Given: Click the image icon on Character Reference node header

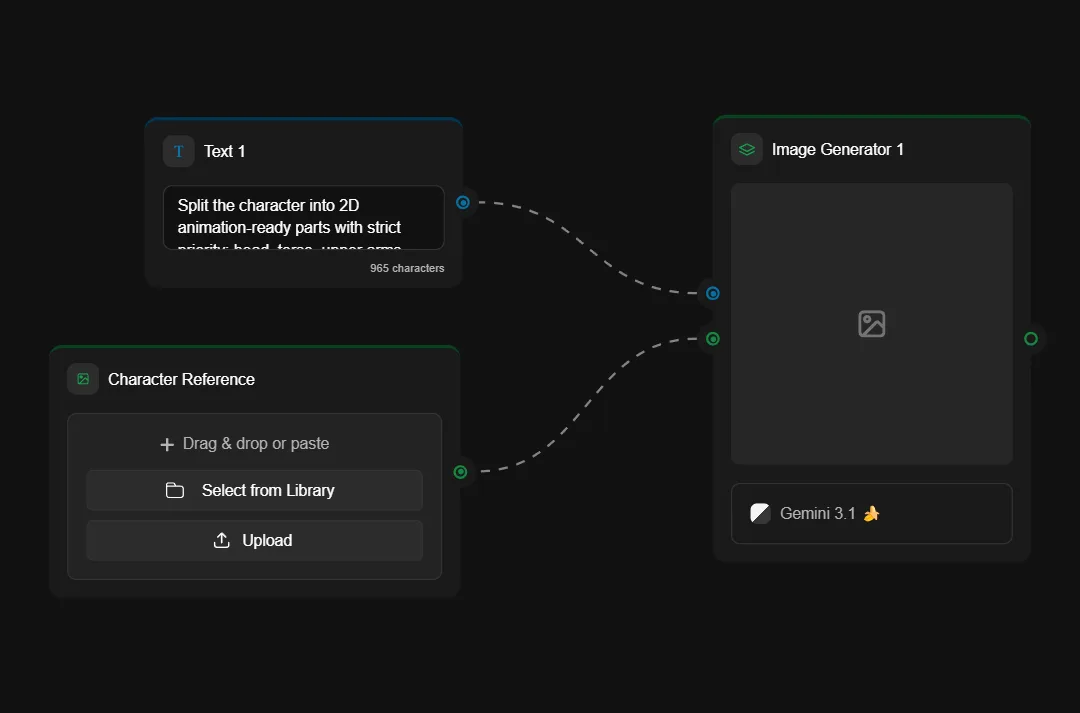Looking at the screenshot, I should coord(81,379).
